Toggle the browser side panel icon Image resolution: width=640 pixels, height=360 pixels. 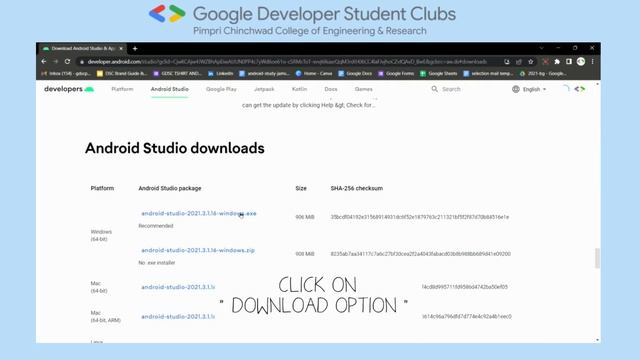point(569,62)
